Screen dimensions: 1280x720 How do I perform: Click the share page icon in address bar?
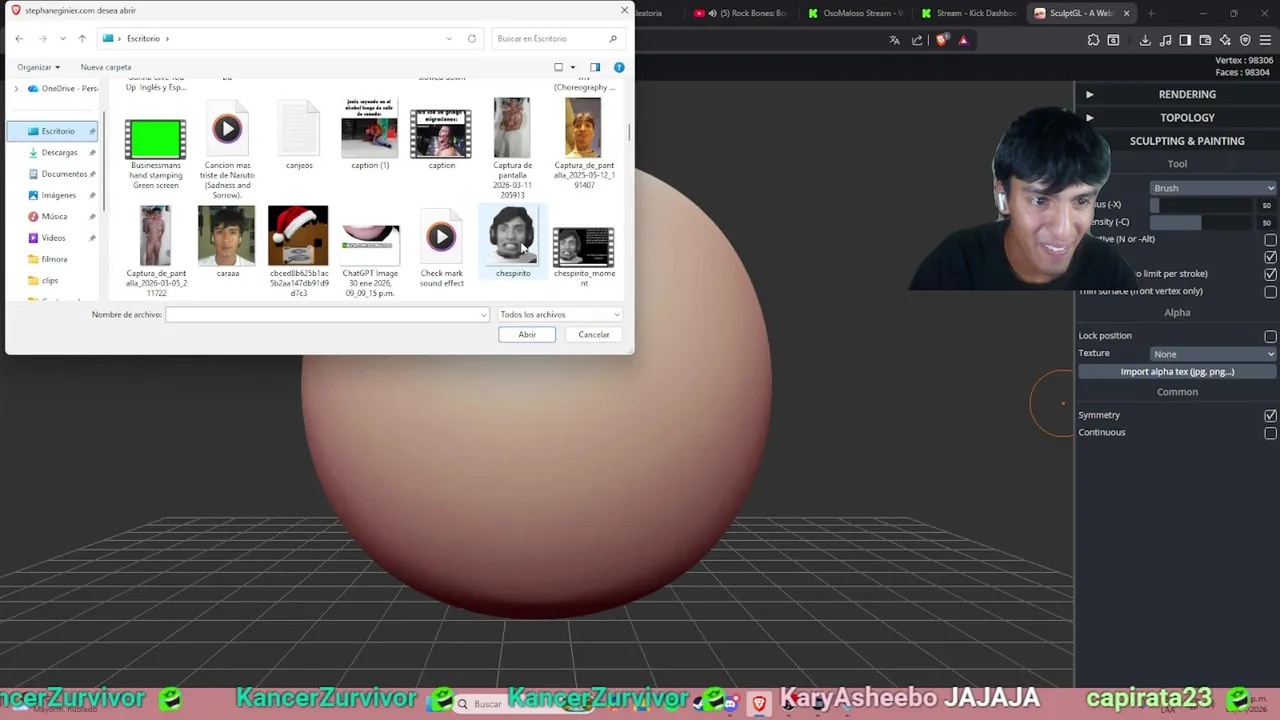[918, 40]
